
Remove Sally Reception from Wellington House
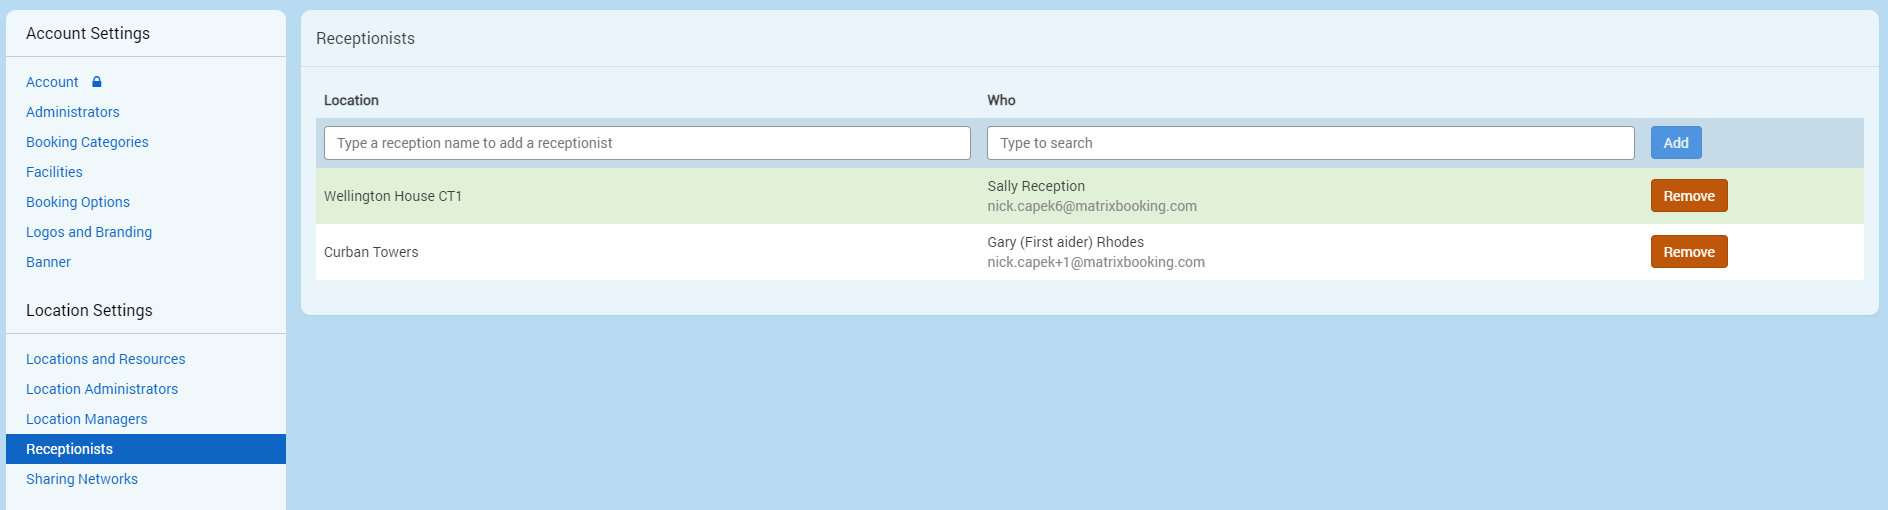click(1688, 196)
